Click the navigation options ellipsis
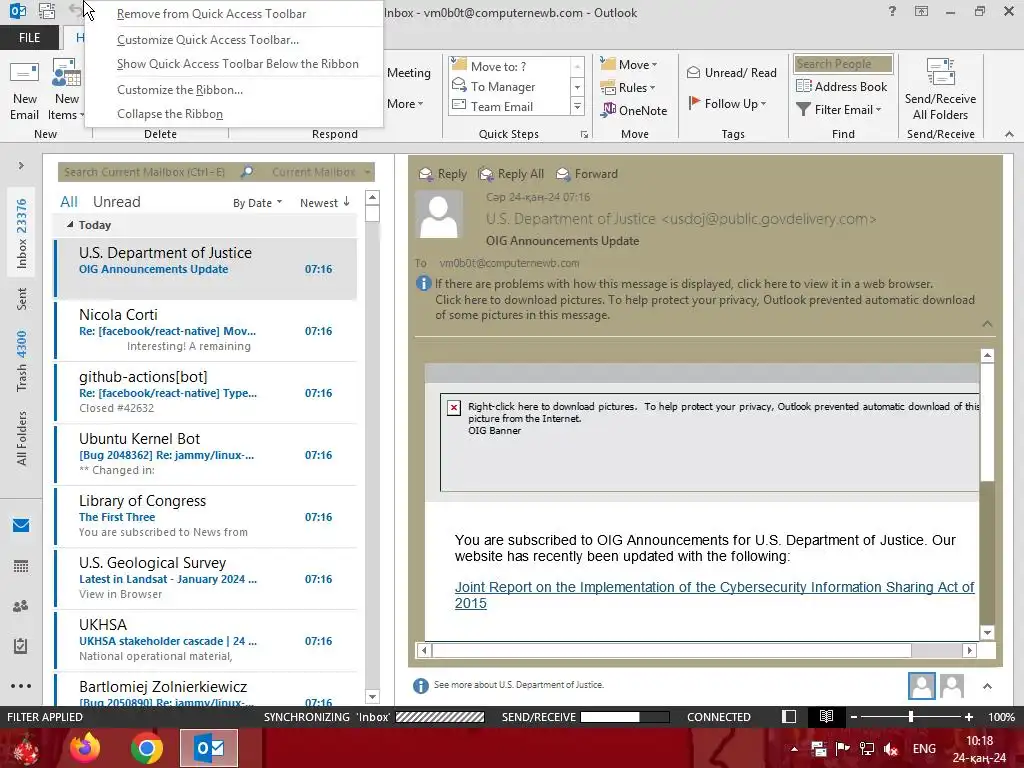 point(21,686)
